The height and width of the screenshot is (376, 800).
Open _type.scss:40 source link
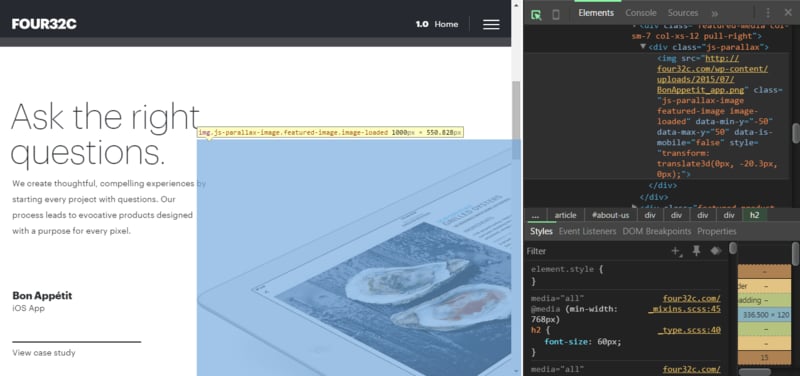(x=689, y=330)
